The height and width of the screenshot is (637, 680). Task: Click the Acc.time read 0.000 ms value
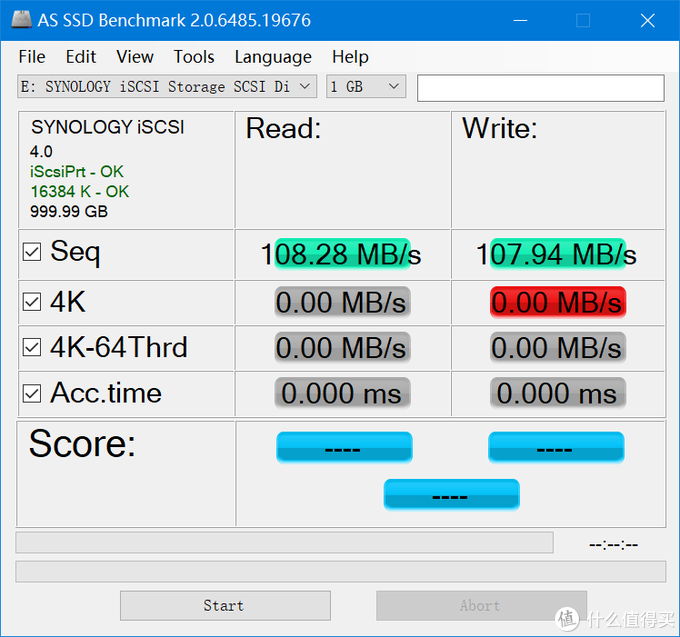point(343,393)
